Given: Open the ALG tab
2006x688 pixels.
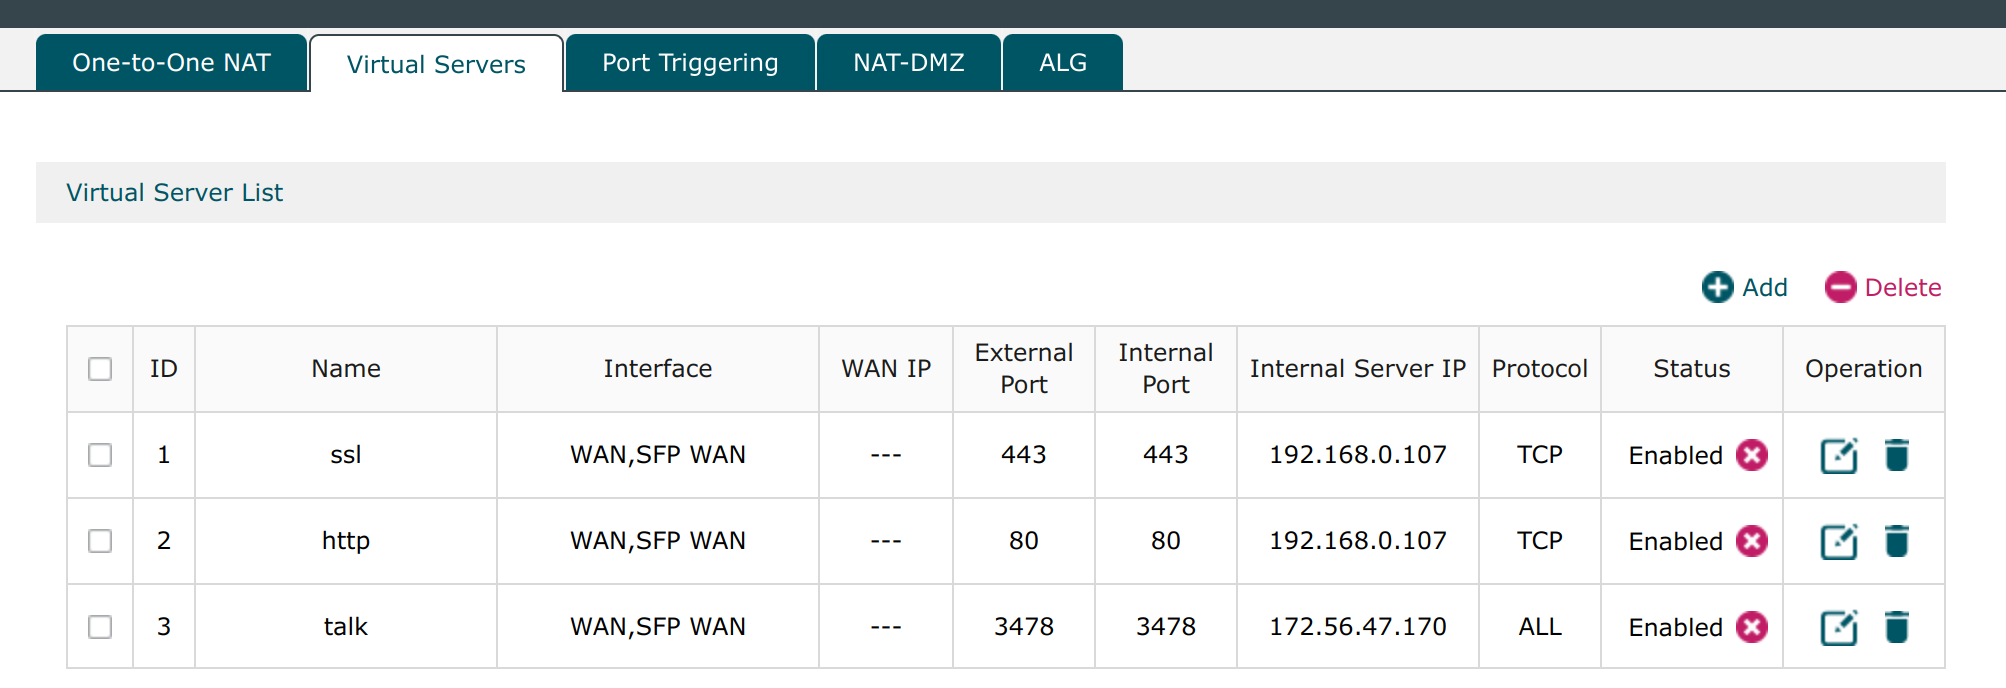Looking at the screenshot, I should click(x=1062, y=63).
